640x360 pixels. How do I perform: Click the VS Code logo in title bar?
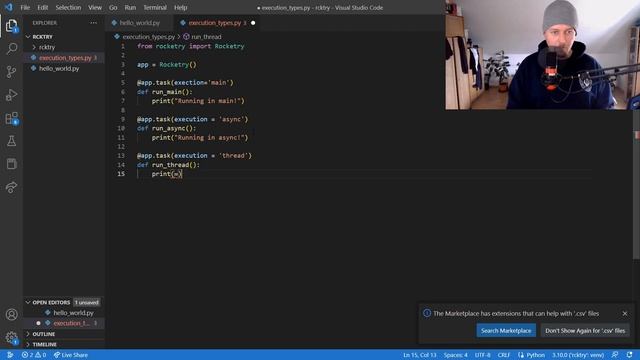tap(9, 7)
